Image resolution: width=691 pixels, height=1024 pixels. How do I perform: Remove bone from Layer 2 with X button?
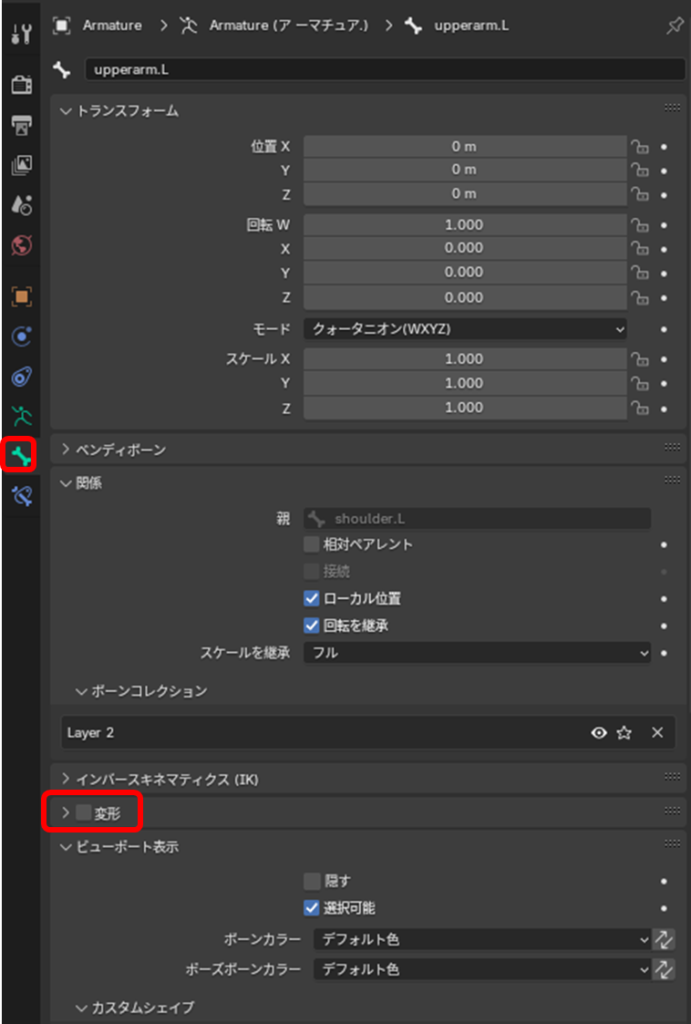[657, 733]
